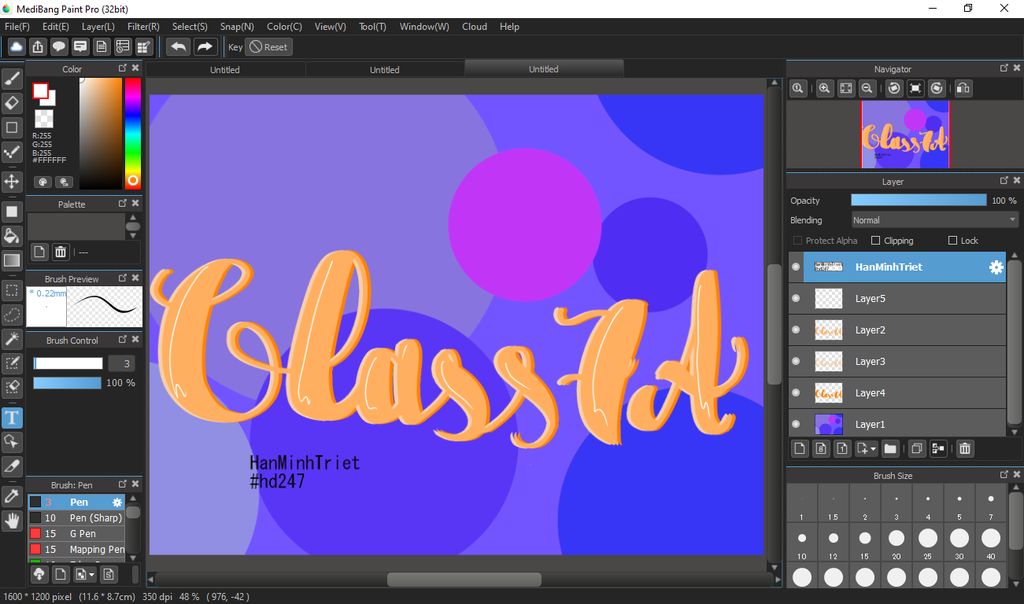Click the rainbow hue strip

point(133,133)
